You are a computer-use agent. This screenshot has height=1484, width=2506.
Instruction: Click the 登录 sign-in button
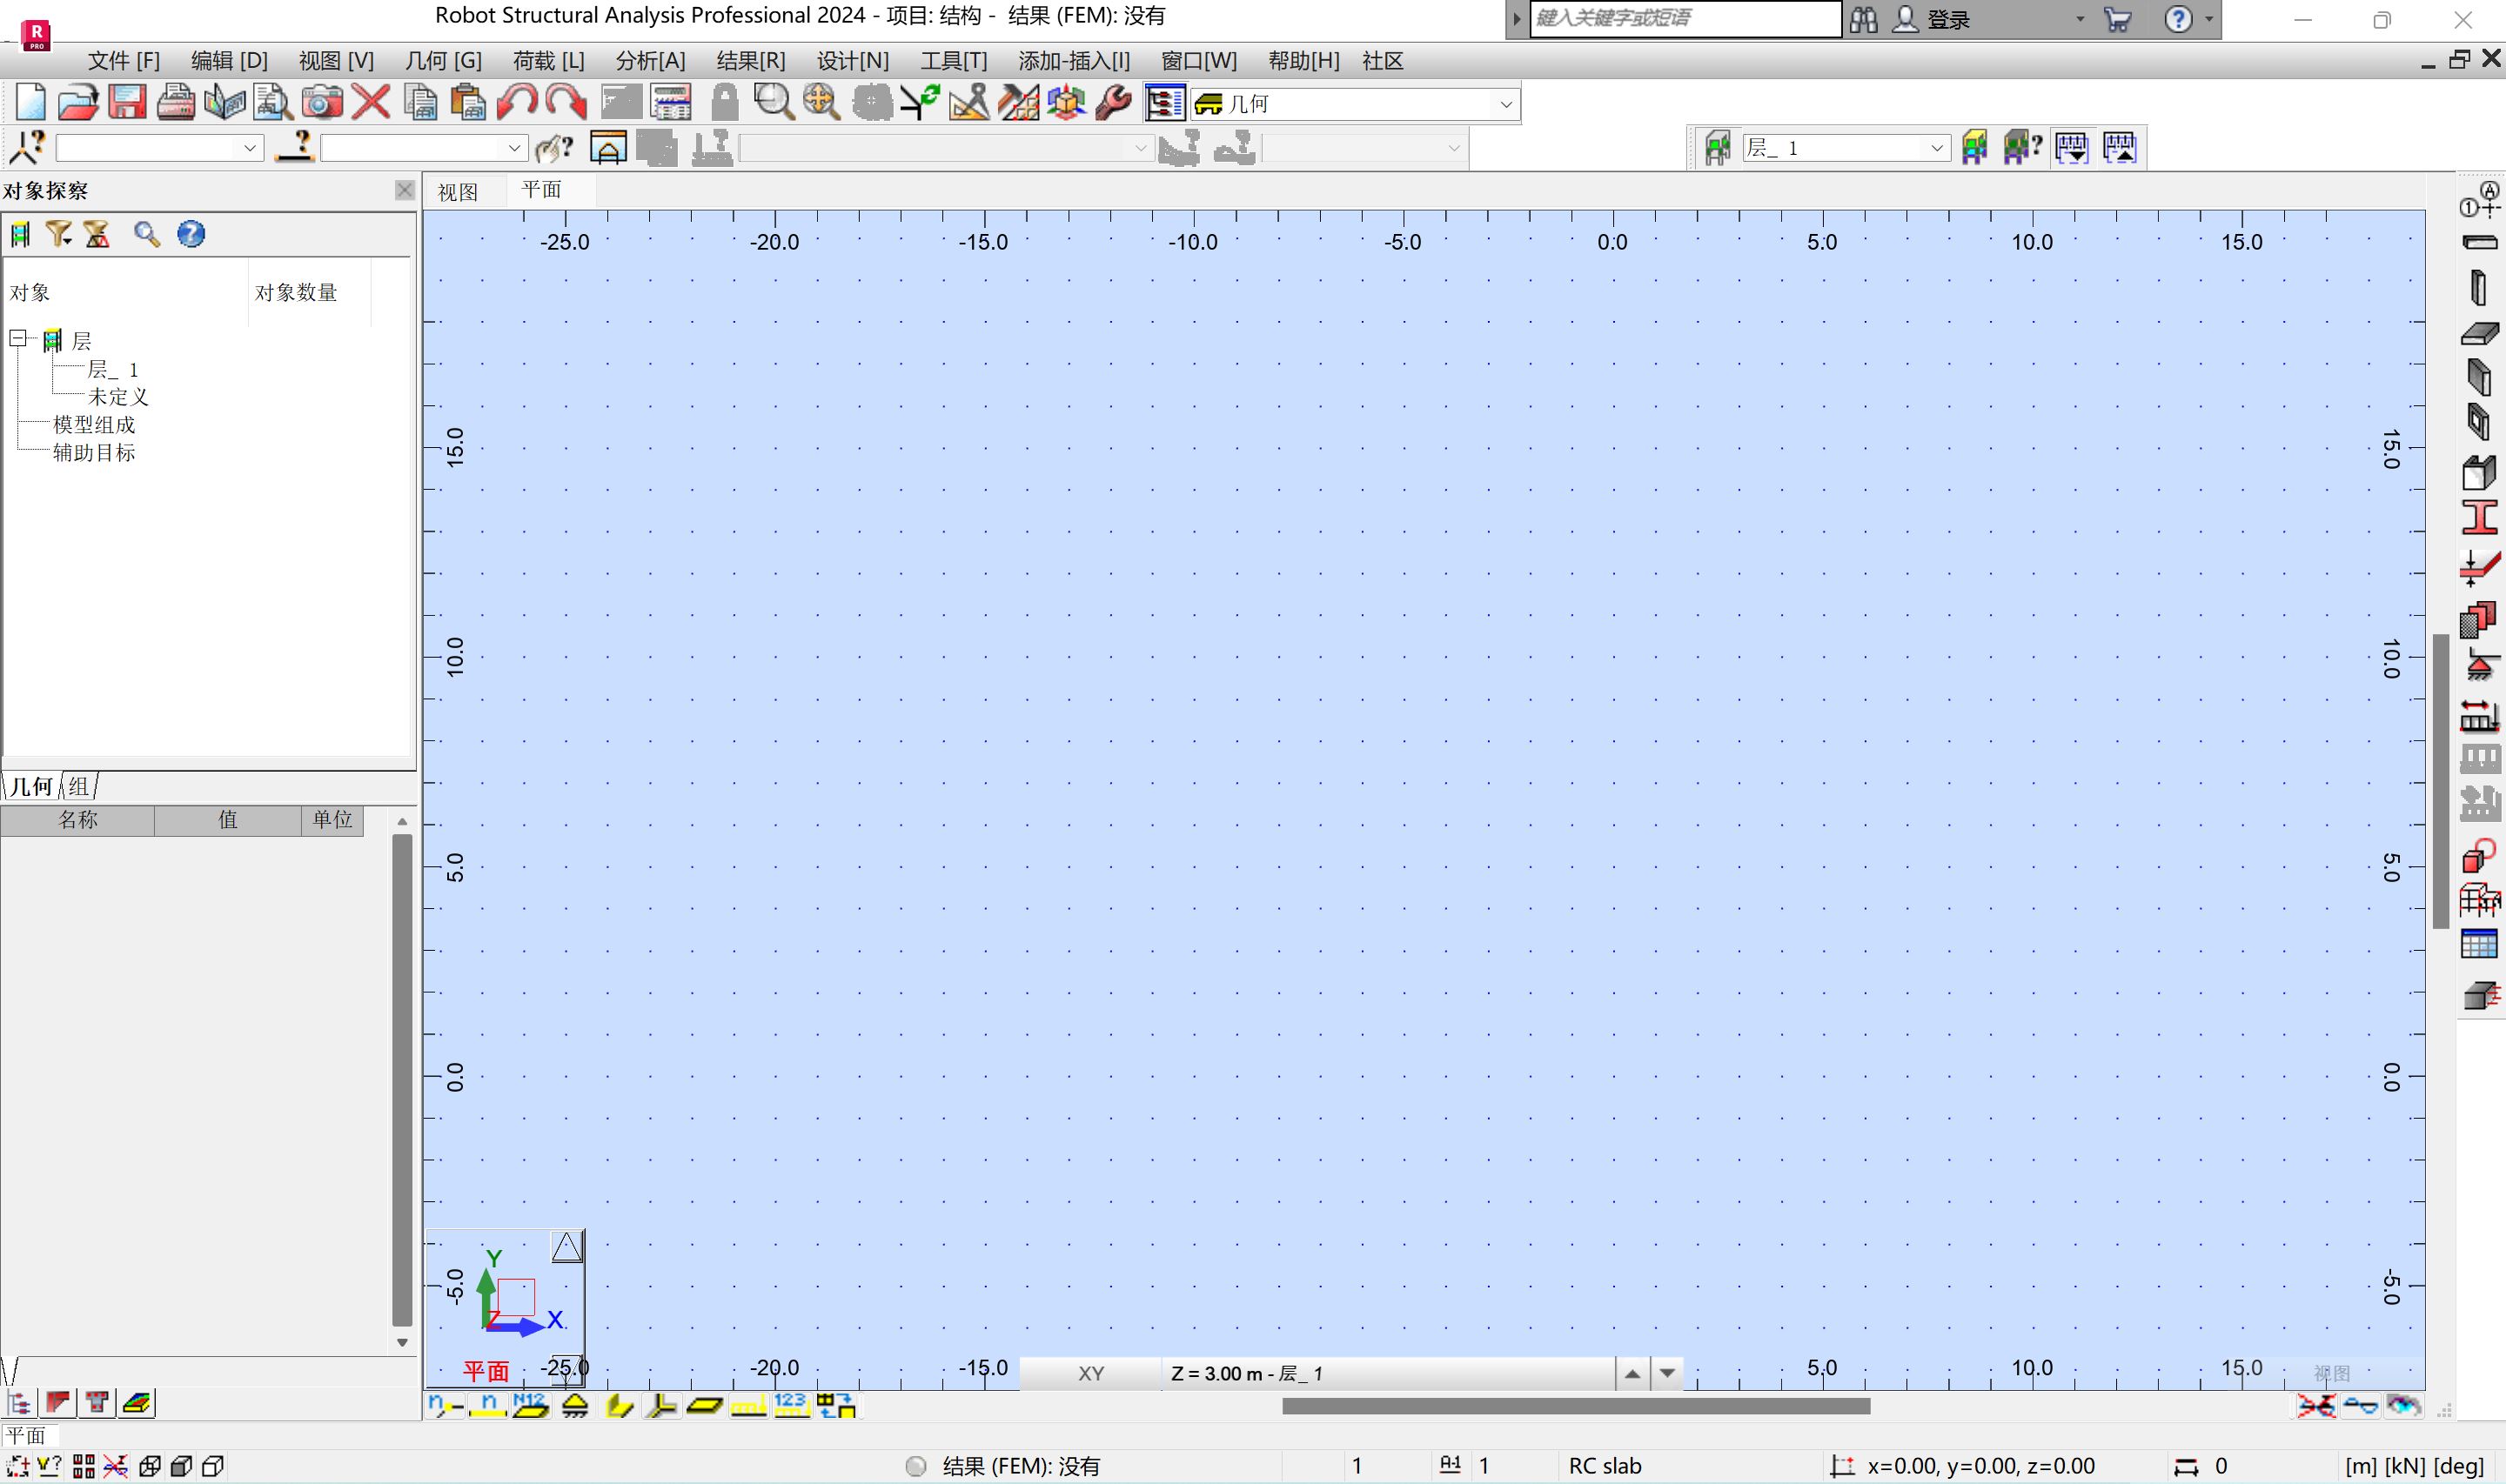click(x=1950, y=18)
